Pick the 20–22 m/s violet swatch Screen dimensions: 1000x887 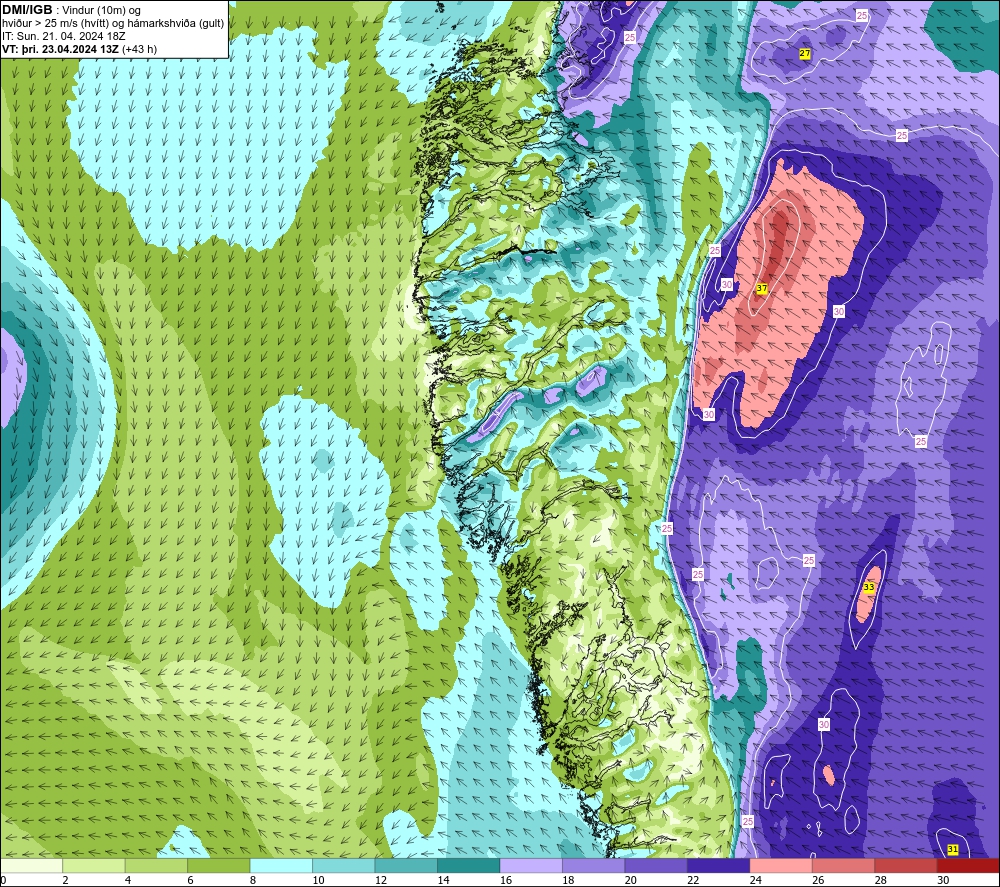(656, 865)
